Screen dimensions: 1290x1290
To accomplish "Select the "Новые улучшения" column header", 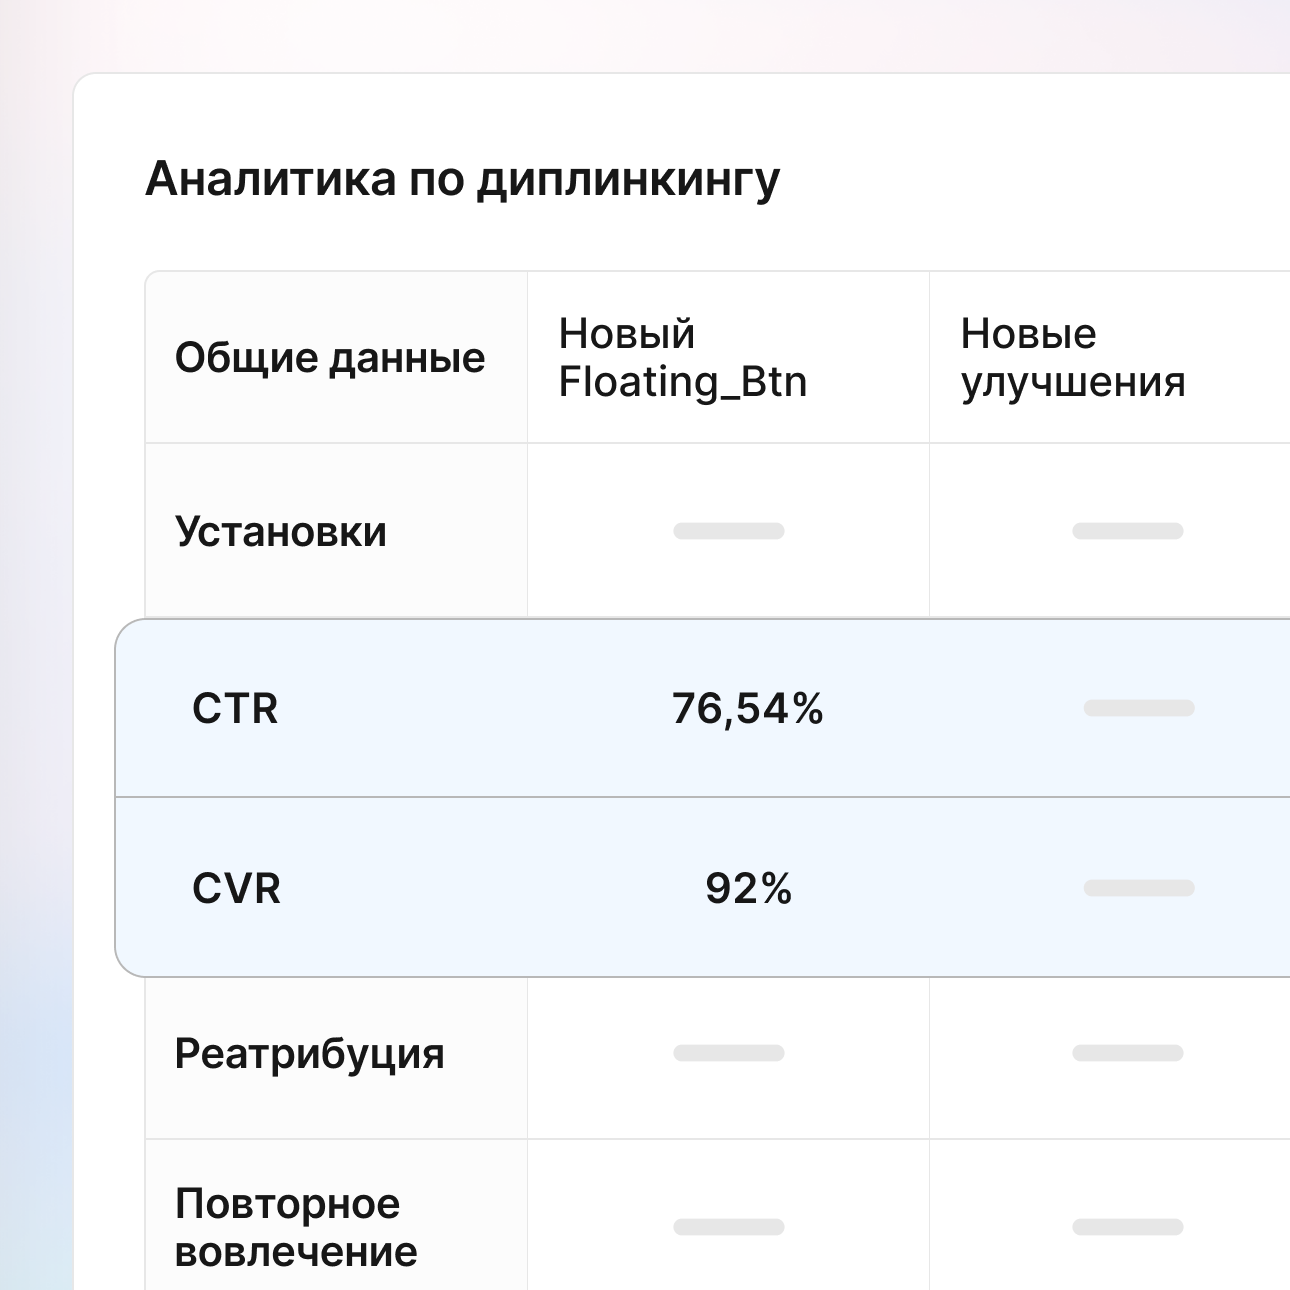I will pyautogui.click(x=1072, y=358).
